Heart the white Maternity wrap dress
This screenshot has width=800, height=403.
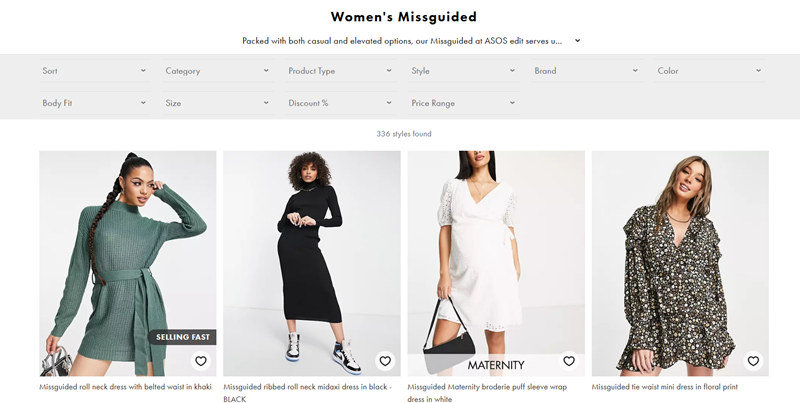(x=569, y=361)
